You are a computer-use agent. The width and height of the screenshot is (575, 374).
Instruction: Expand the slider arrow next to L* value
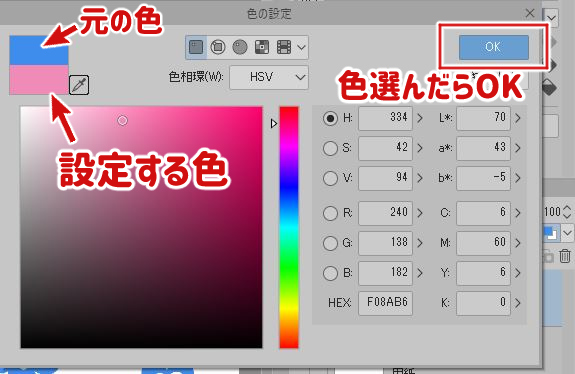[x=517, y=118]
